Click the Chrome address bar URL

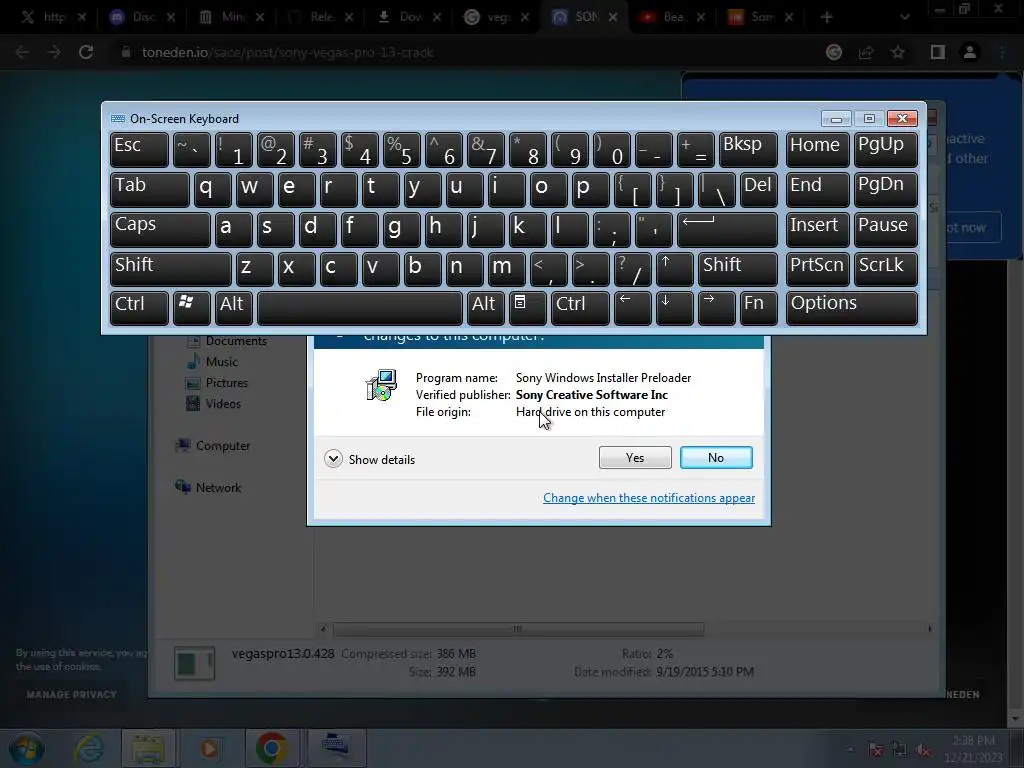[x=287, y=52]
